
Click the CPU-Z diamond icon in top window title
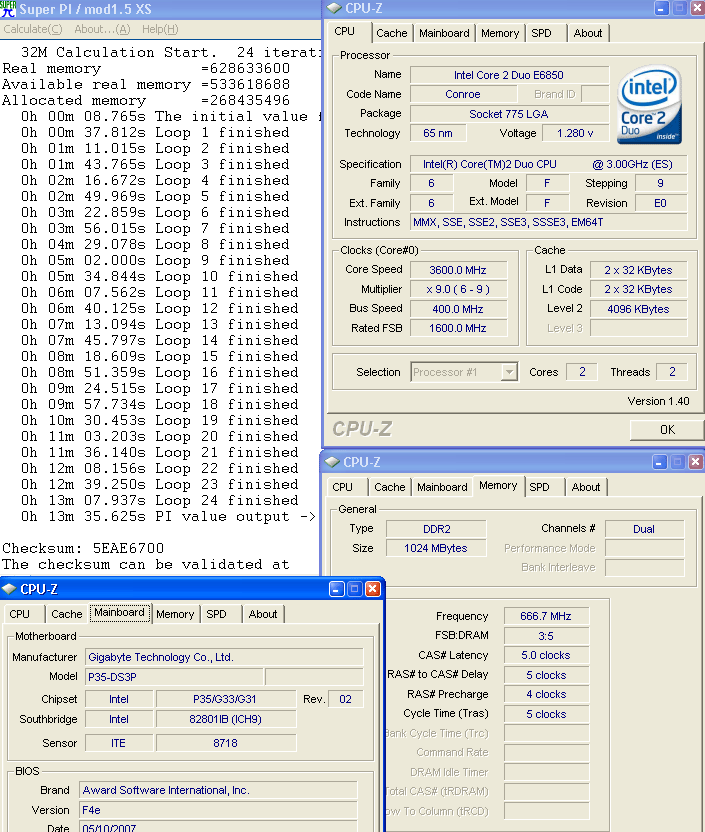334,8
